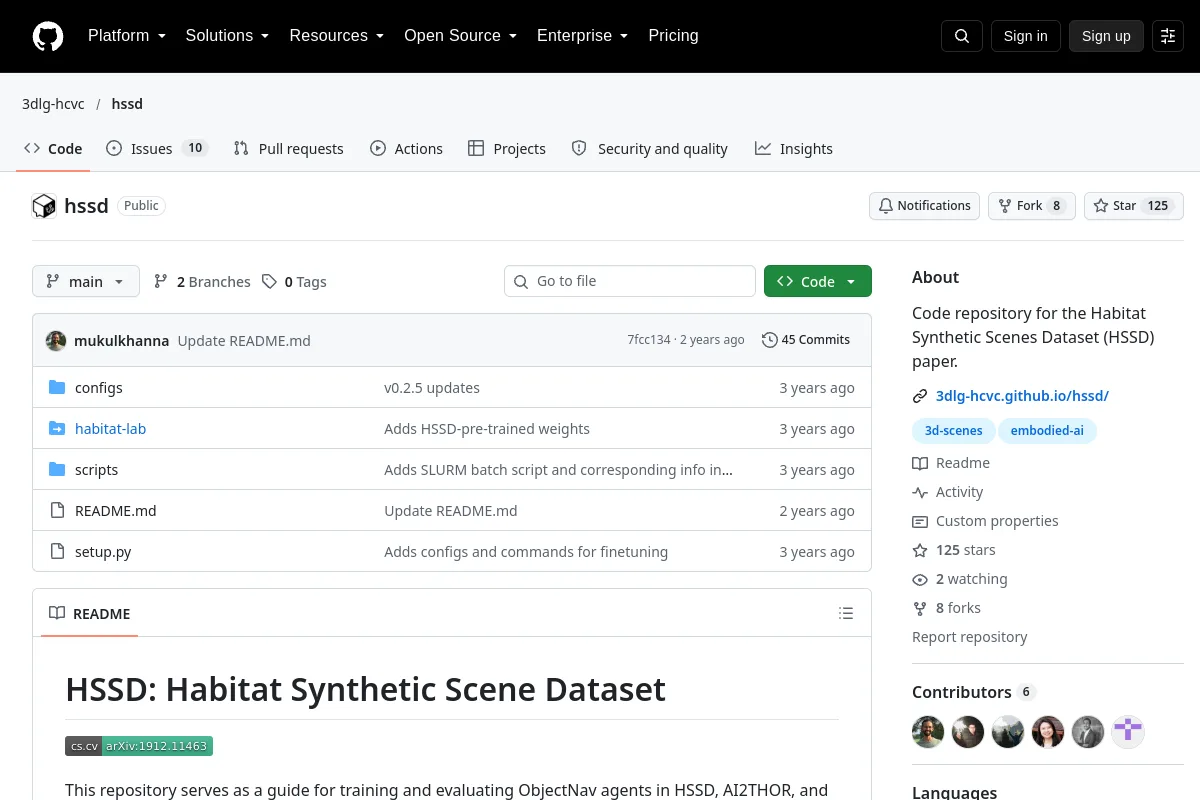Click the bell icon in Notifications button

(886, 206)
